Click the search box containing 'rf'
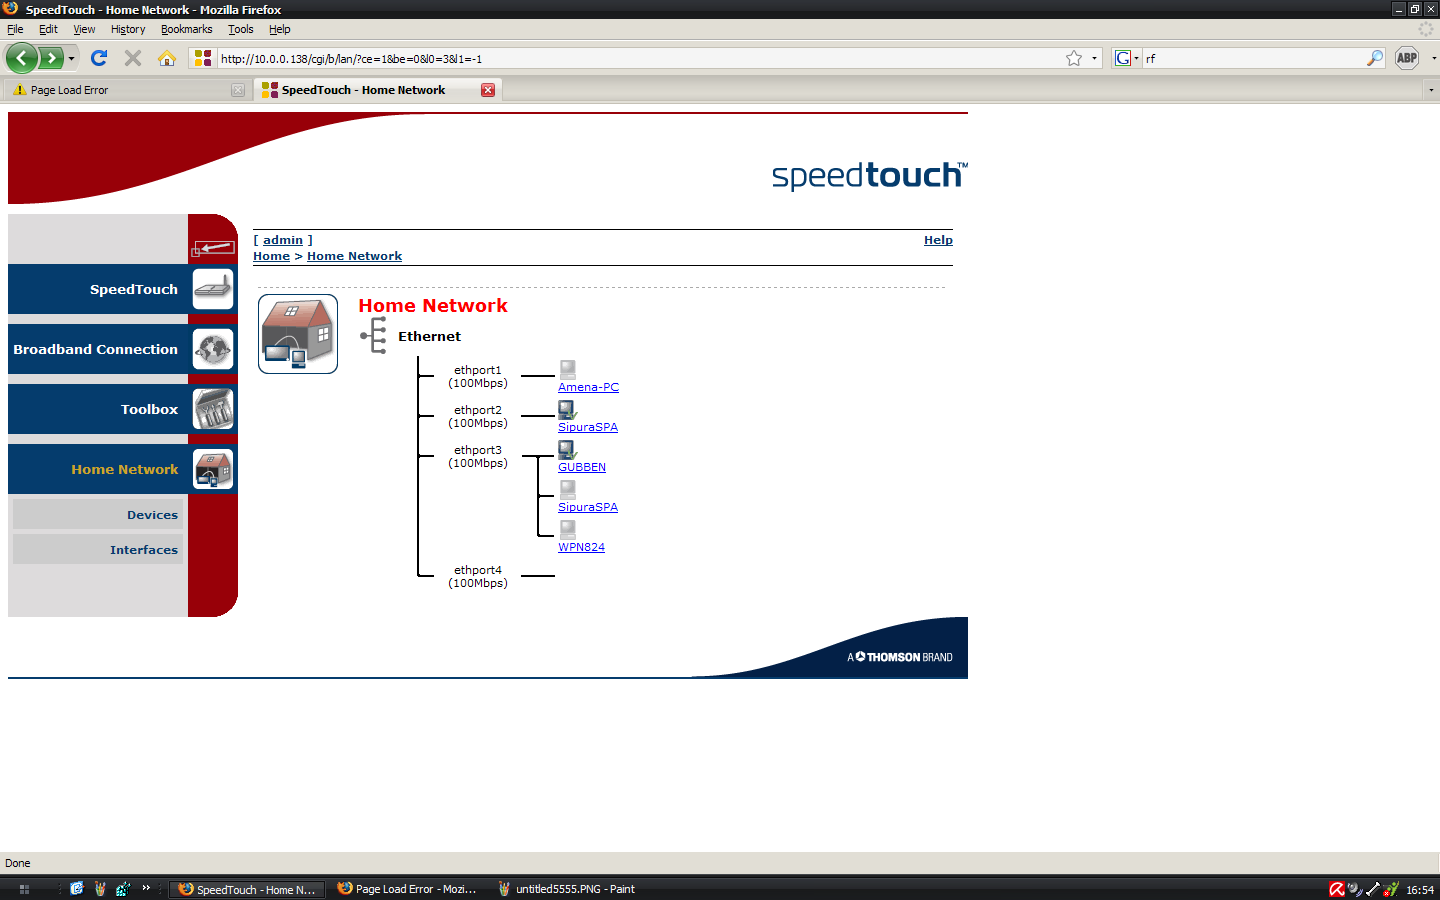This screenshot has width=1440, height=900. (1254, 59)
